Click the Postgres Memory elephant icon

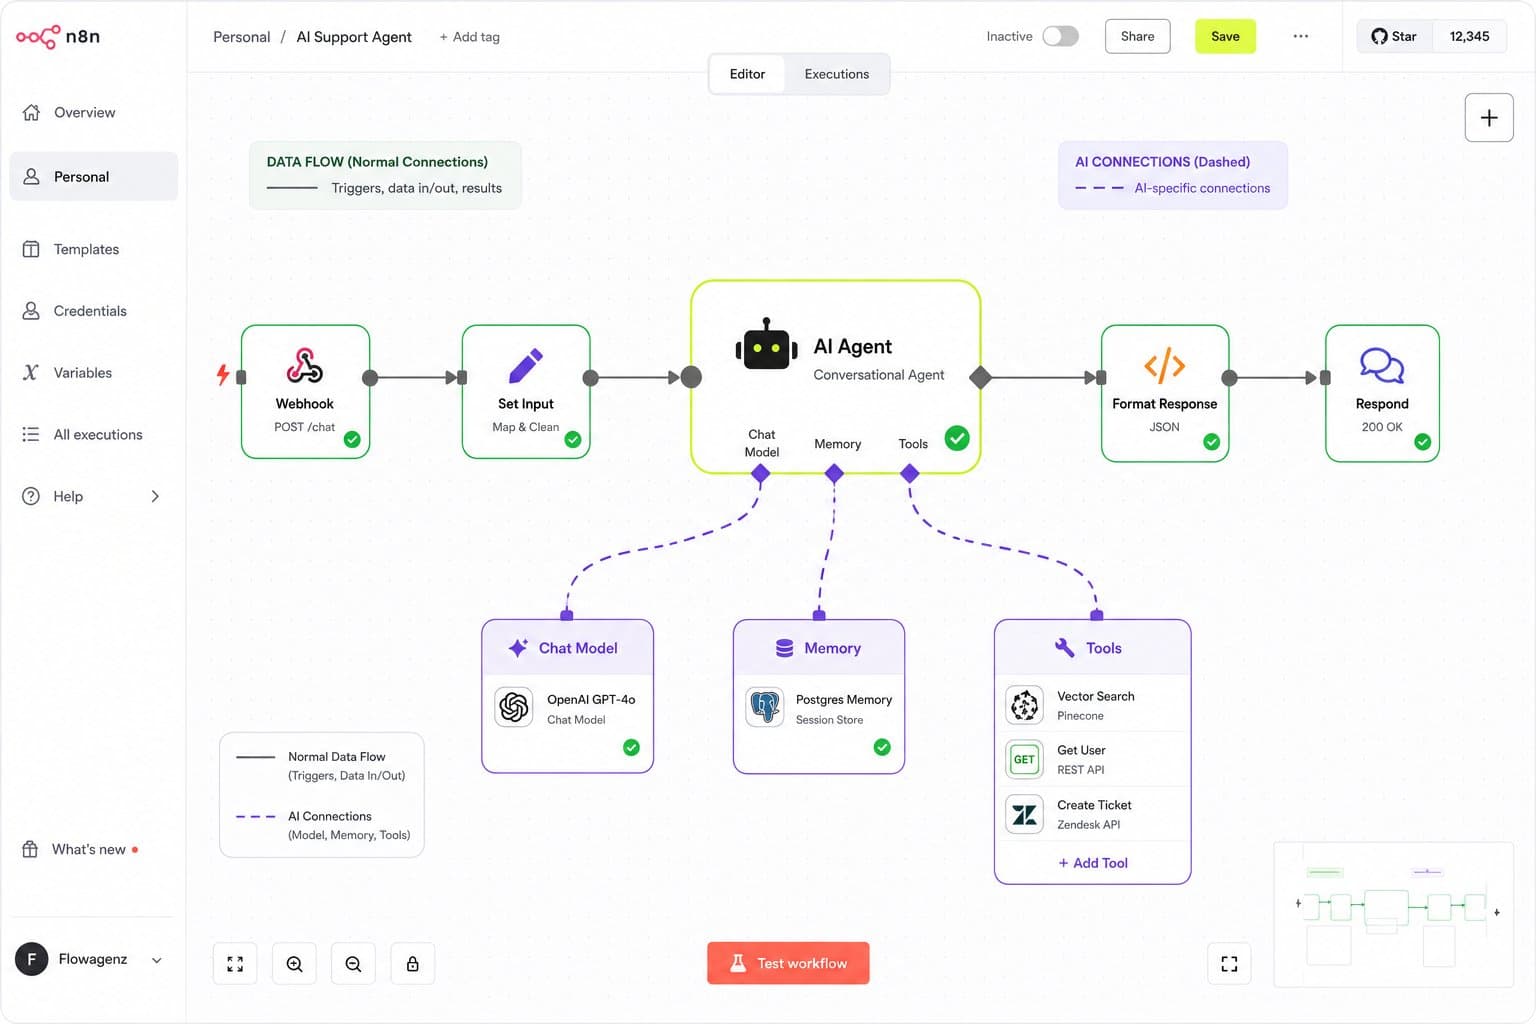[765, 708]
